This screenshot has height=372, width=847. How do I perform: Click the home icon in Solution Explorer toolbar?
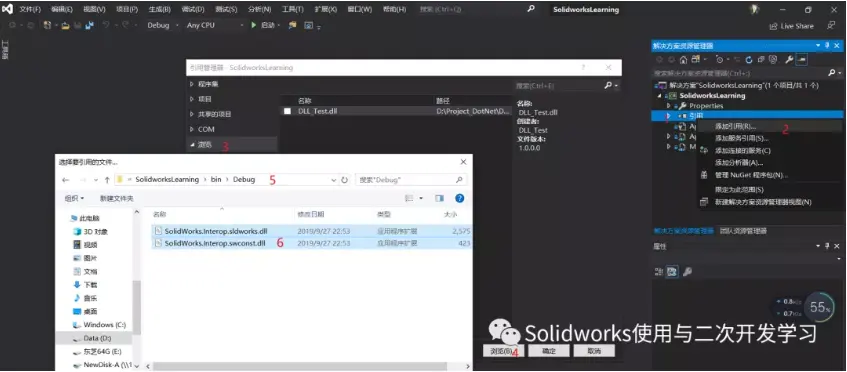pos(683,59)
